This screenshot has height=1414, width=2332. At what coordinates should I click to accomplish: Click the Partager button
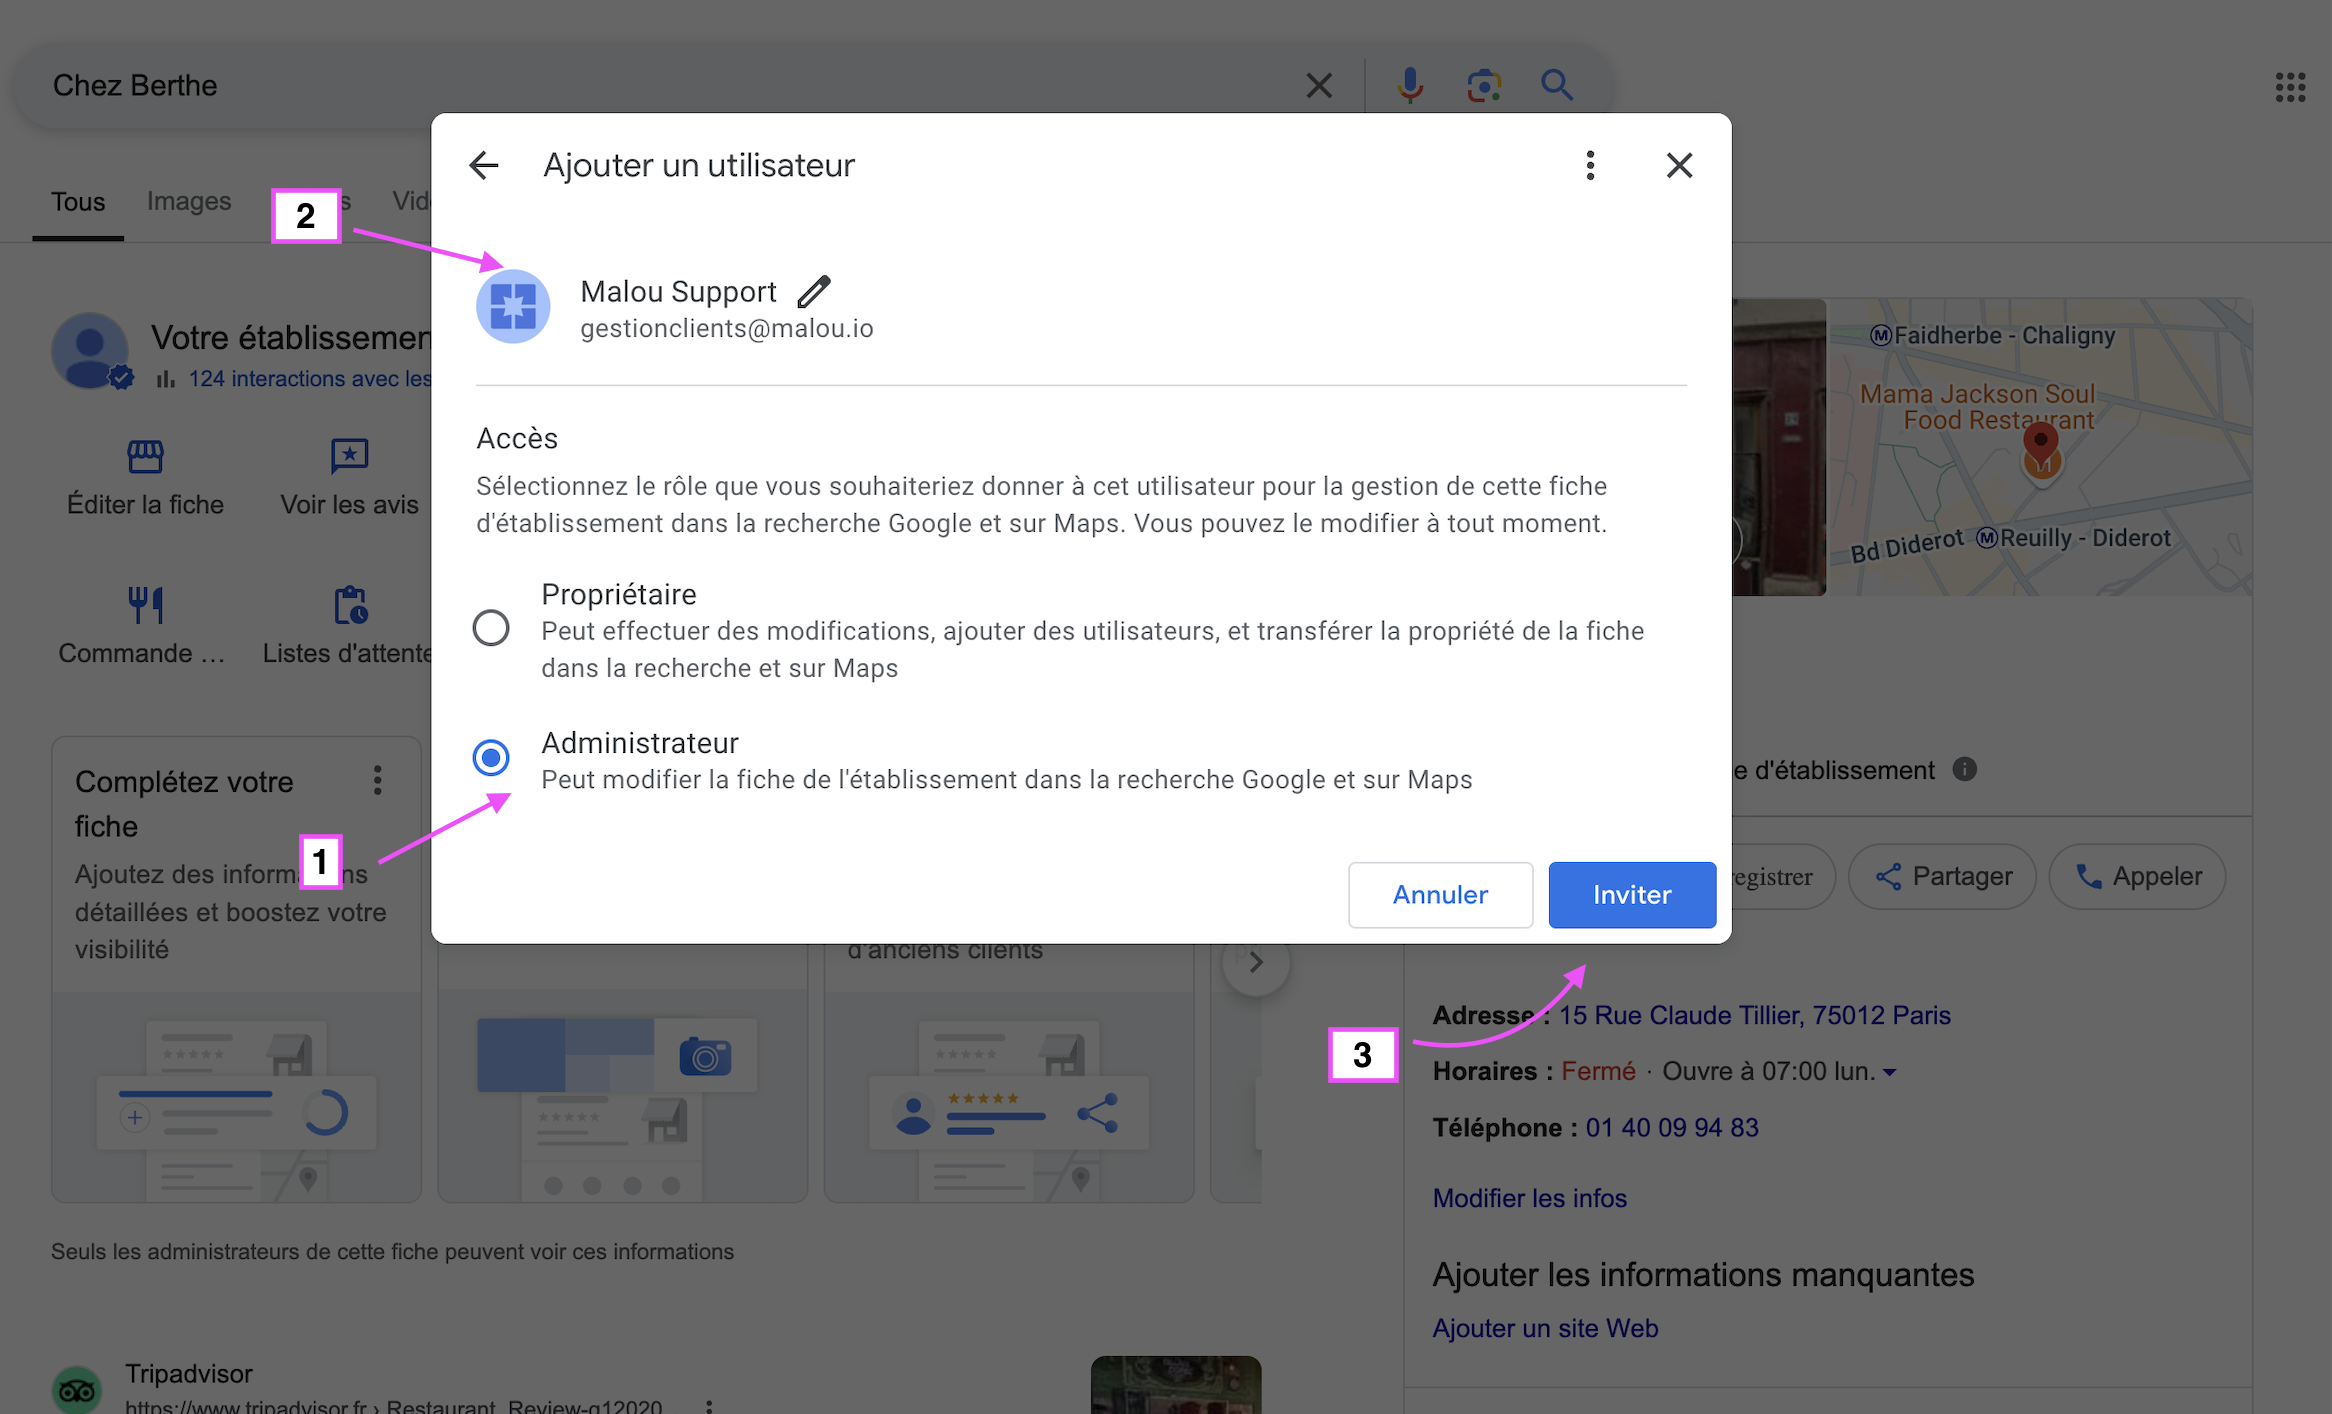pos(1942,877)
